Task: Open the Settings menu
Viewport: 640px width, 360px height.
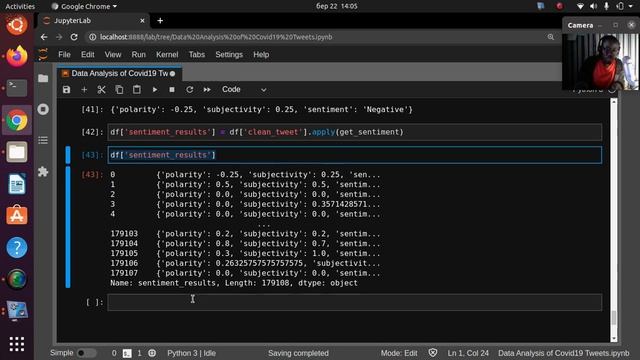Action: 229,55
